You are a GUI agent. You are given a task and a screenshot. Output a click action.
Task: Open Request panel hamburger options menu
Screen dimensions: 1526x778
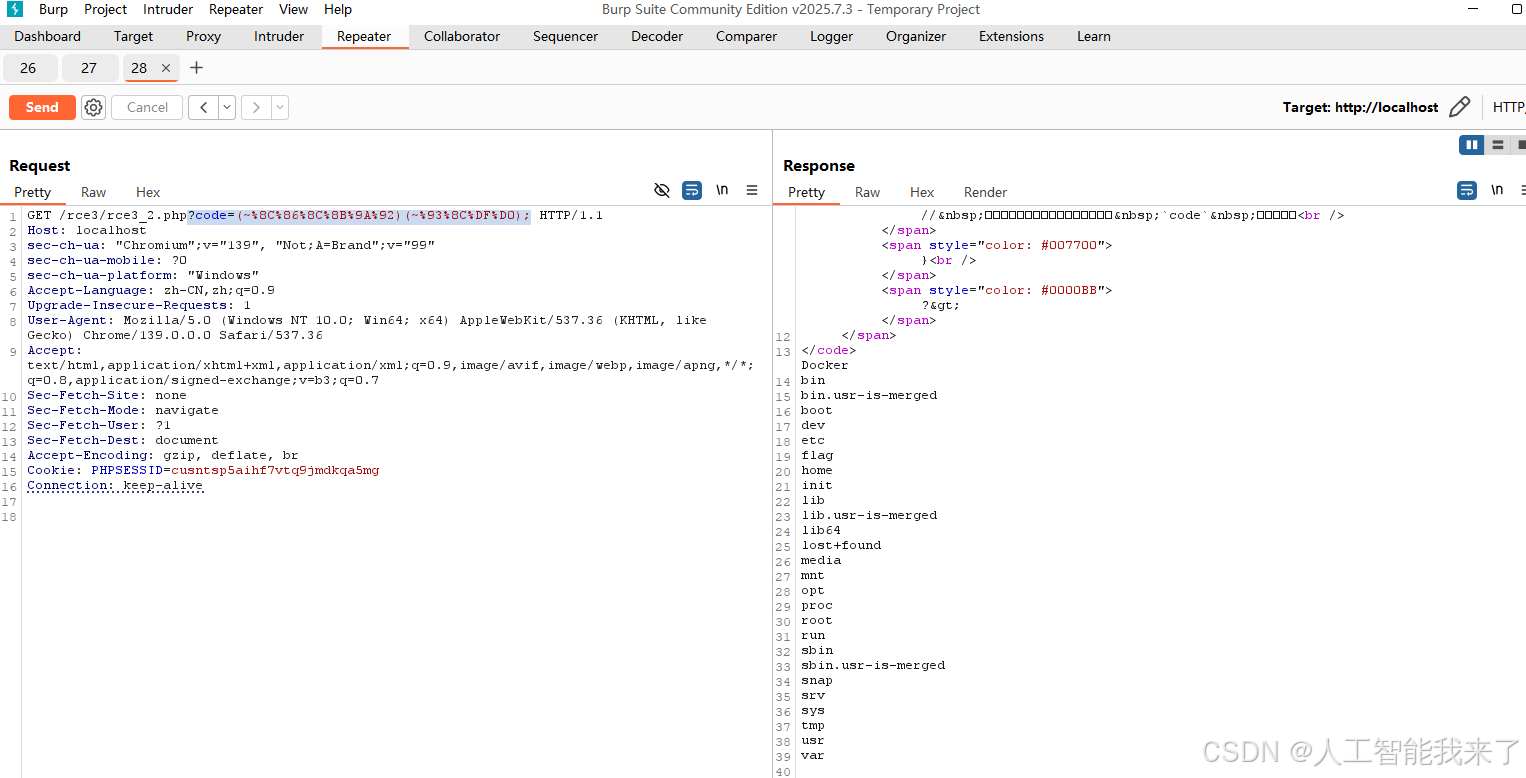(752, 190)
